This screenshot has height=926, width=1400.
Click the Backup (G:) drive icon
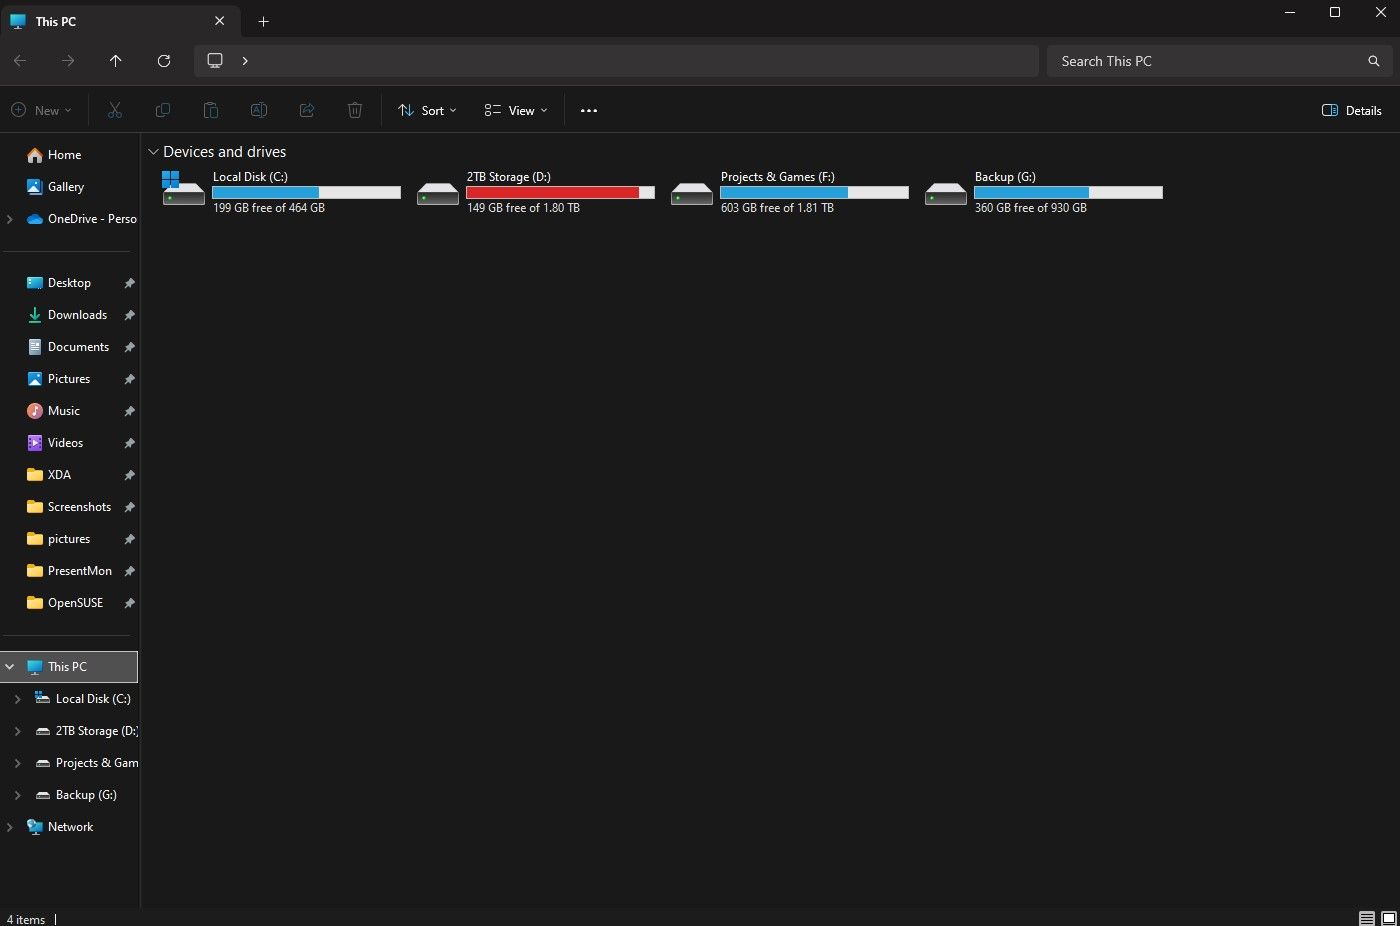(x=946, y=193)
